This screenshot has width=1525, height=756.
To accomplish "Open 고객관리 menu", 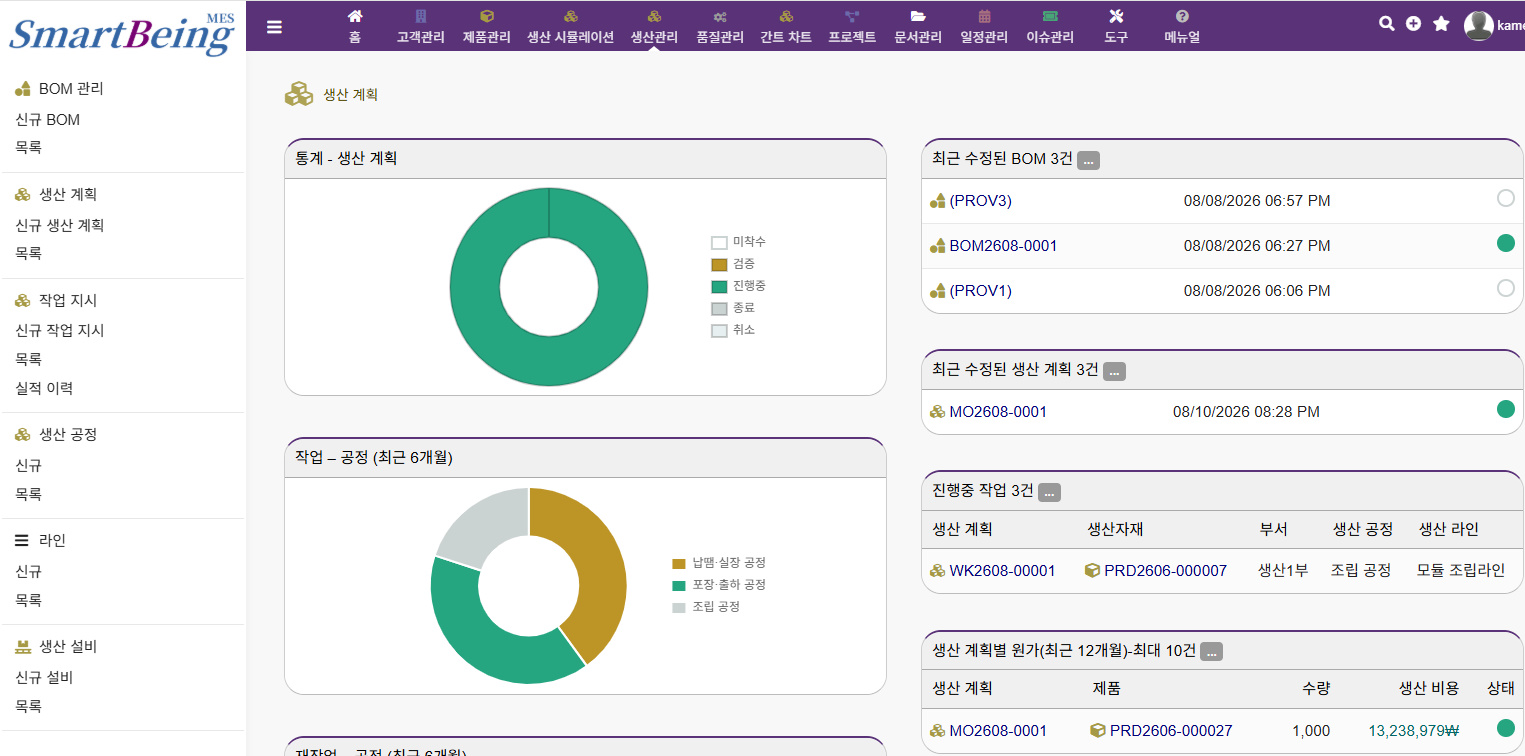I will [421, 27].
